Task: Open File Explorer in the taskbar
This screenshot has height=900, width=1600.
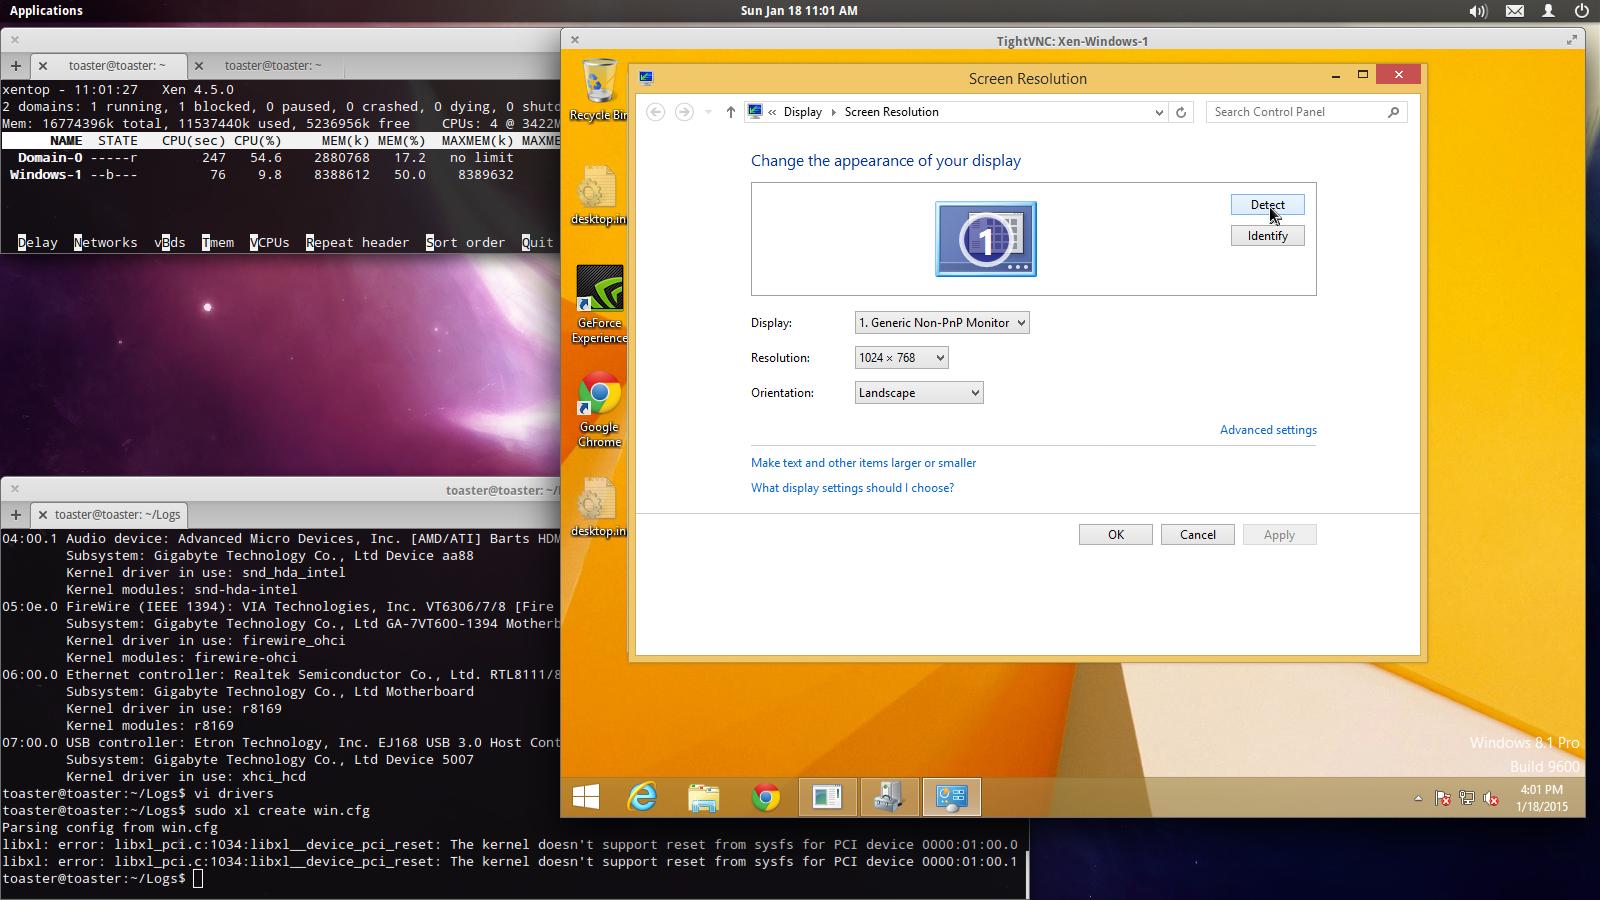Action: click(704, 797)
